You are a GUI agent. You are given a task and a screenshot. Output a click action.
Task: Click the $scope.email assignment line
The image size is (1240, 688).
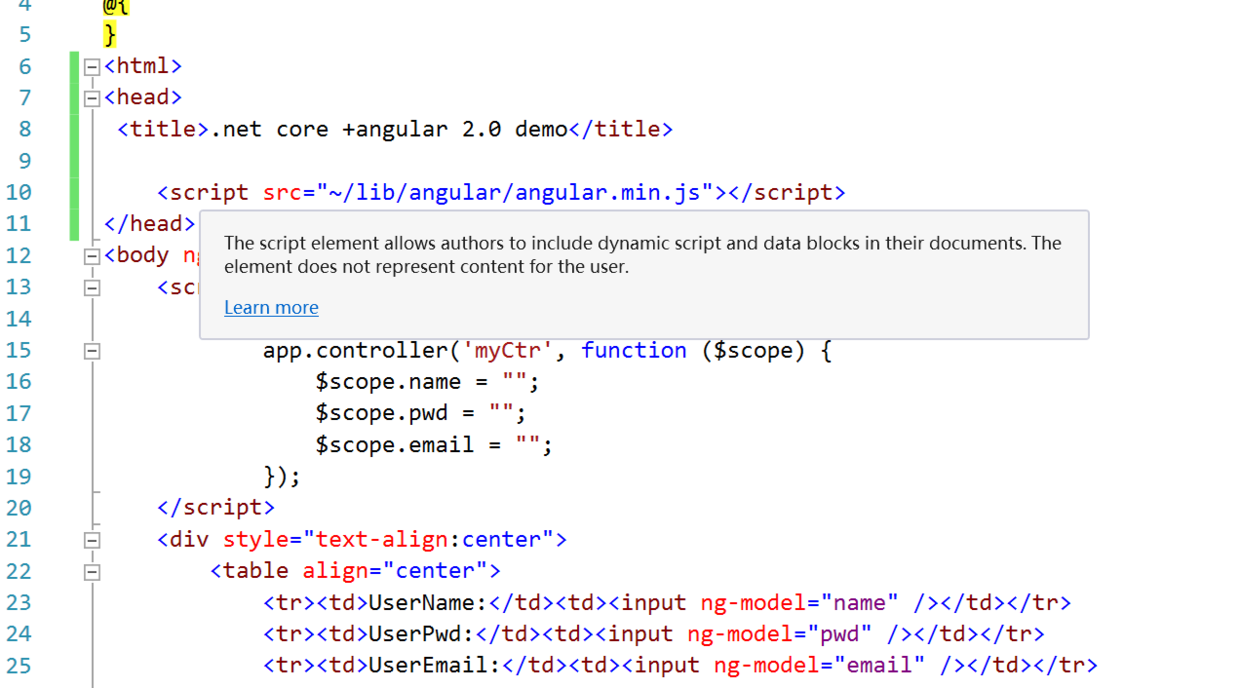point(434,445)
